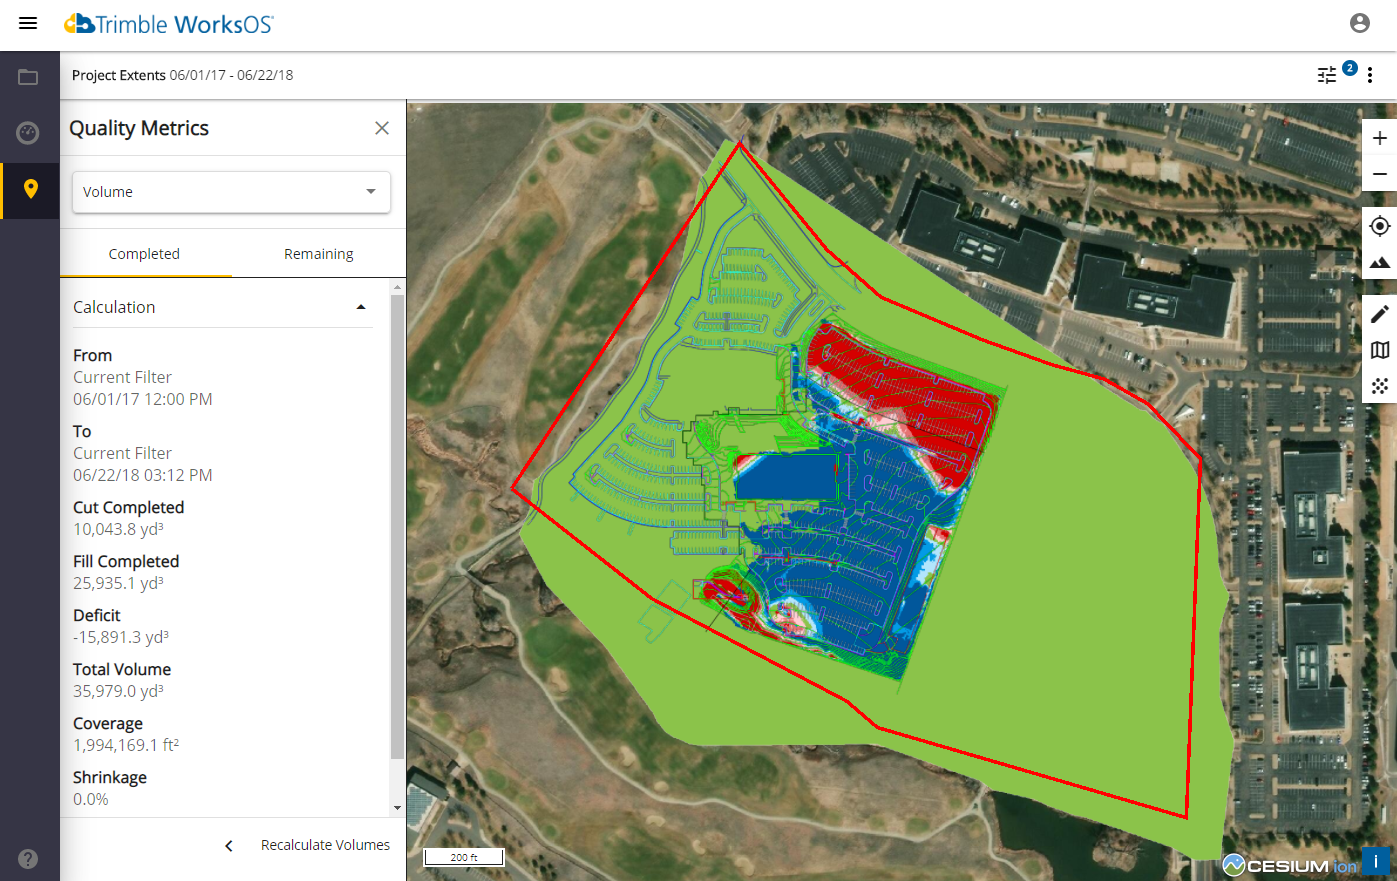Open the projects folder sidebar icon
1397x881 pixels.
coord(28,77)
